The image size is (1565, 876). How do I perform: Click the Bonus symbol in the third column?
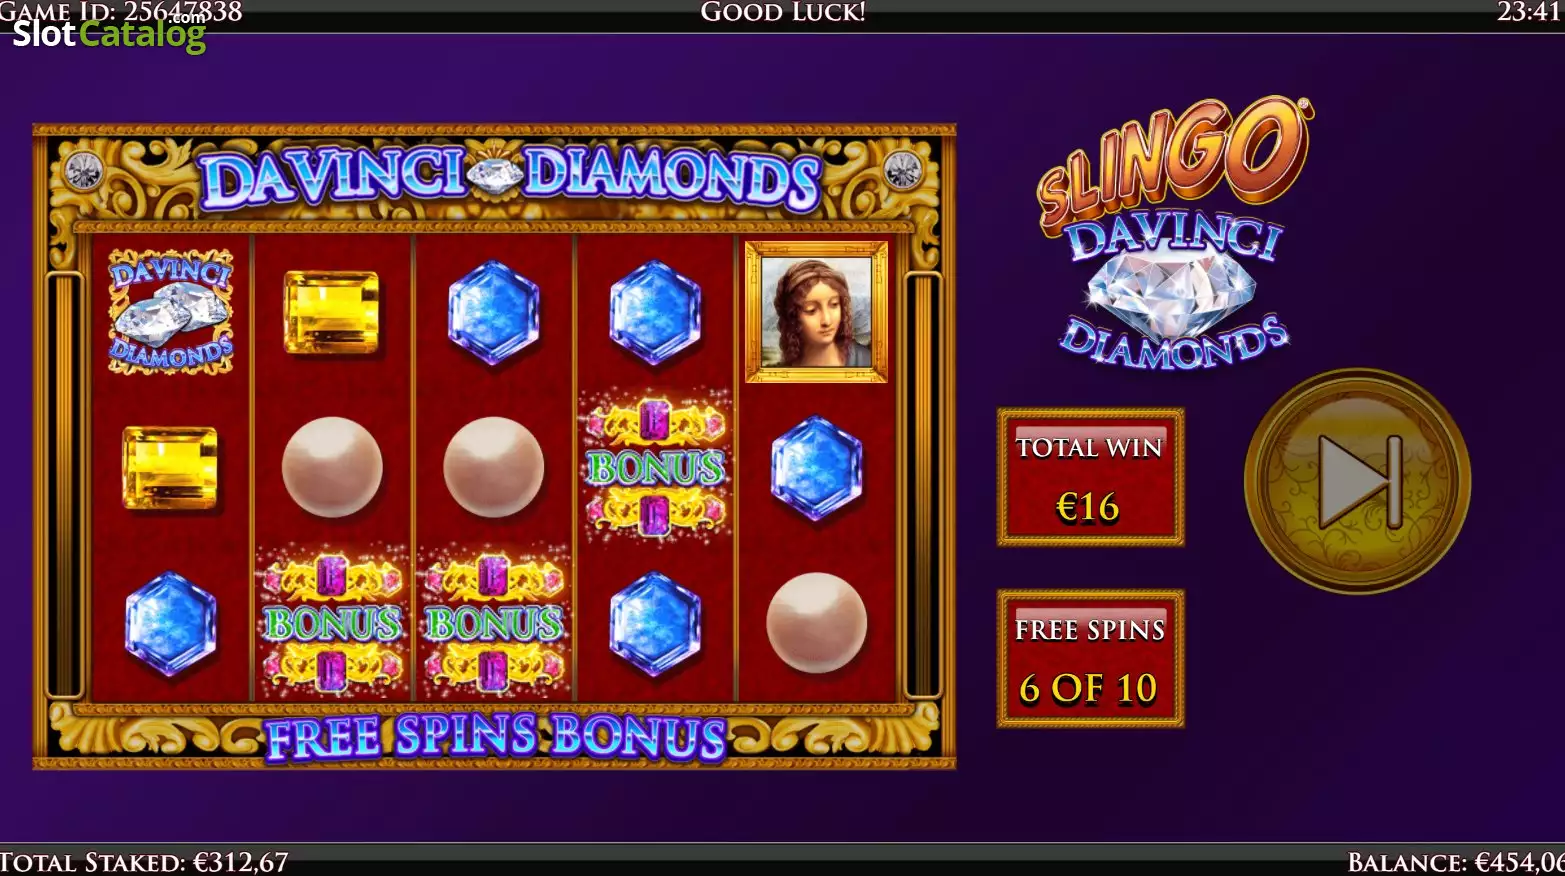493,623
